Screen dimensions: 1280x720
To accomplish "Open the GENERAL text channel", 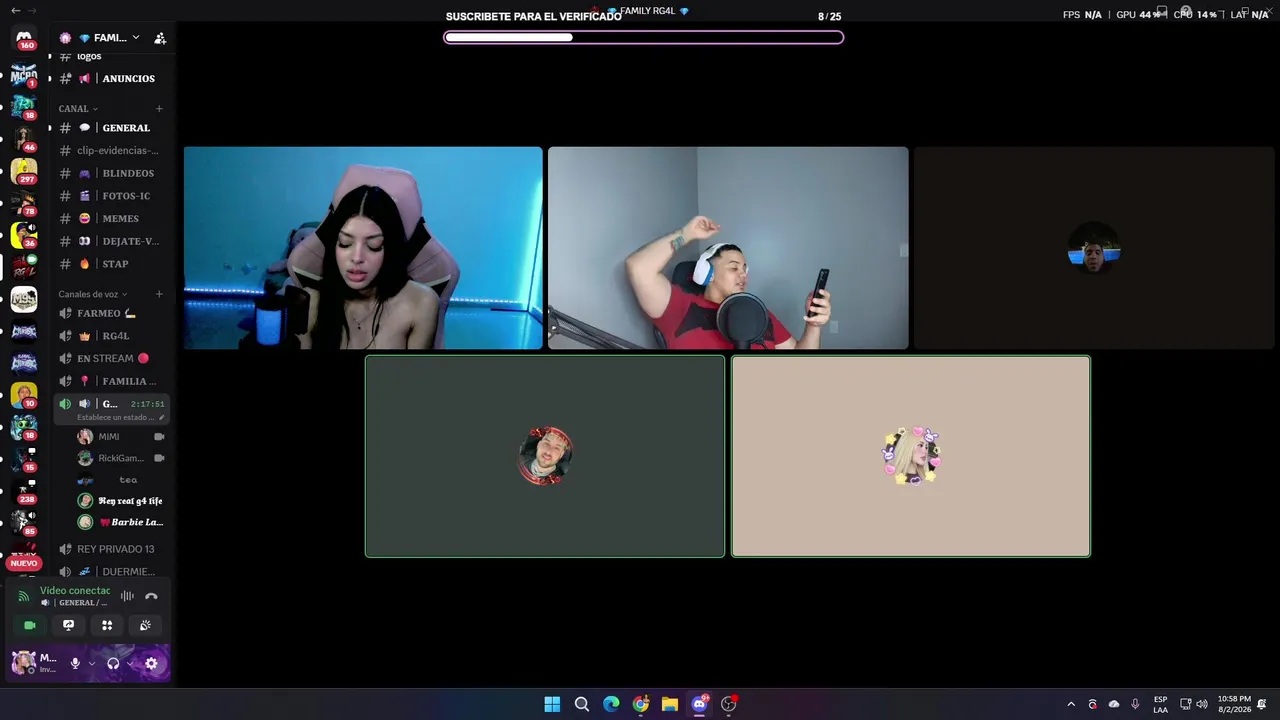I will [111, 128].
